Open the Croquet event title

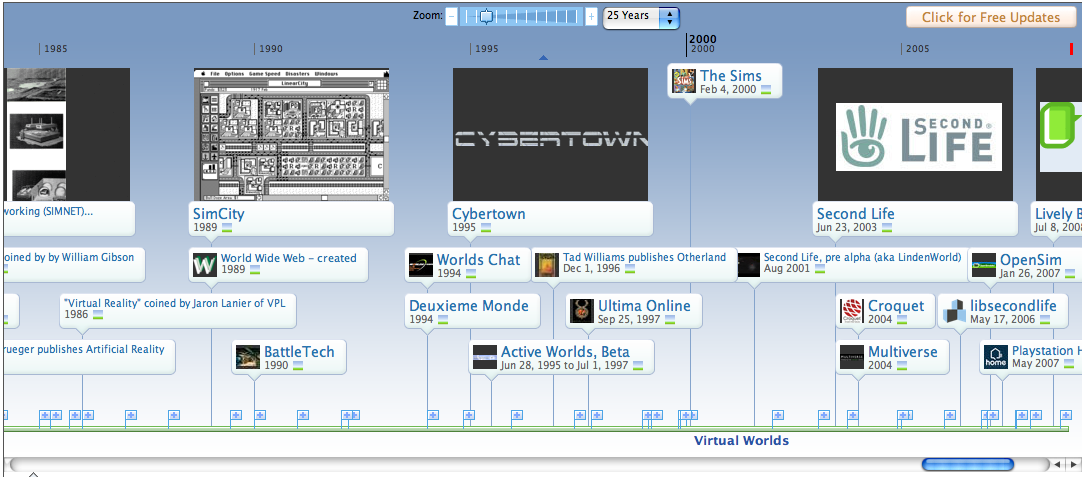pos(896,306)
